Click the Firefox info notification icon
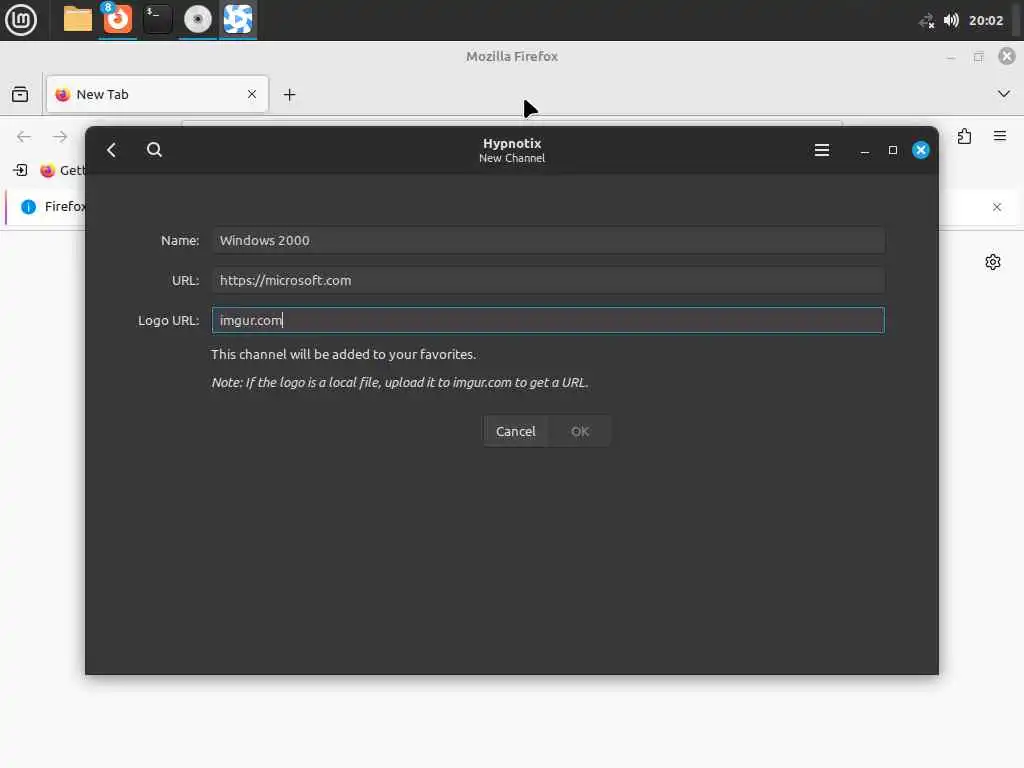Screen dimensions: 1024x768 click(28, 207)
